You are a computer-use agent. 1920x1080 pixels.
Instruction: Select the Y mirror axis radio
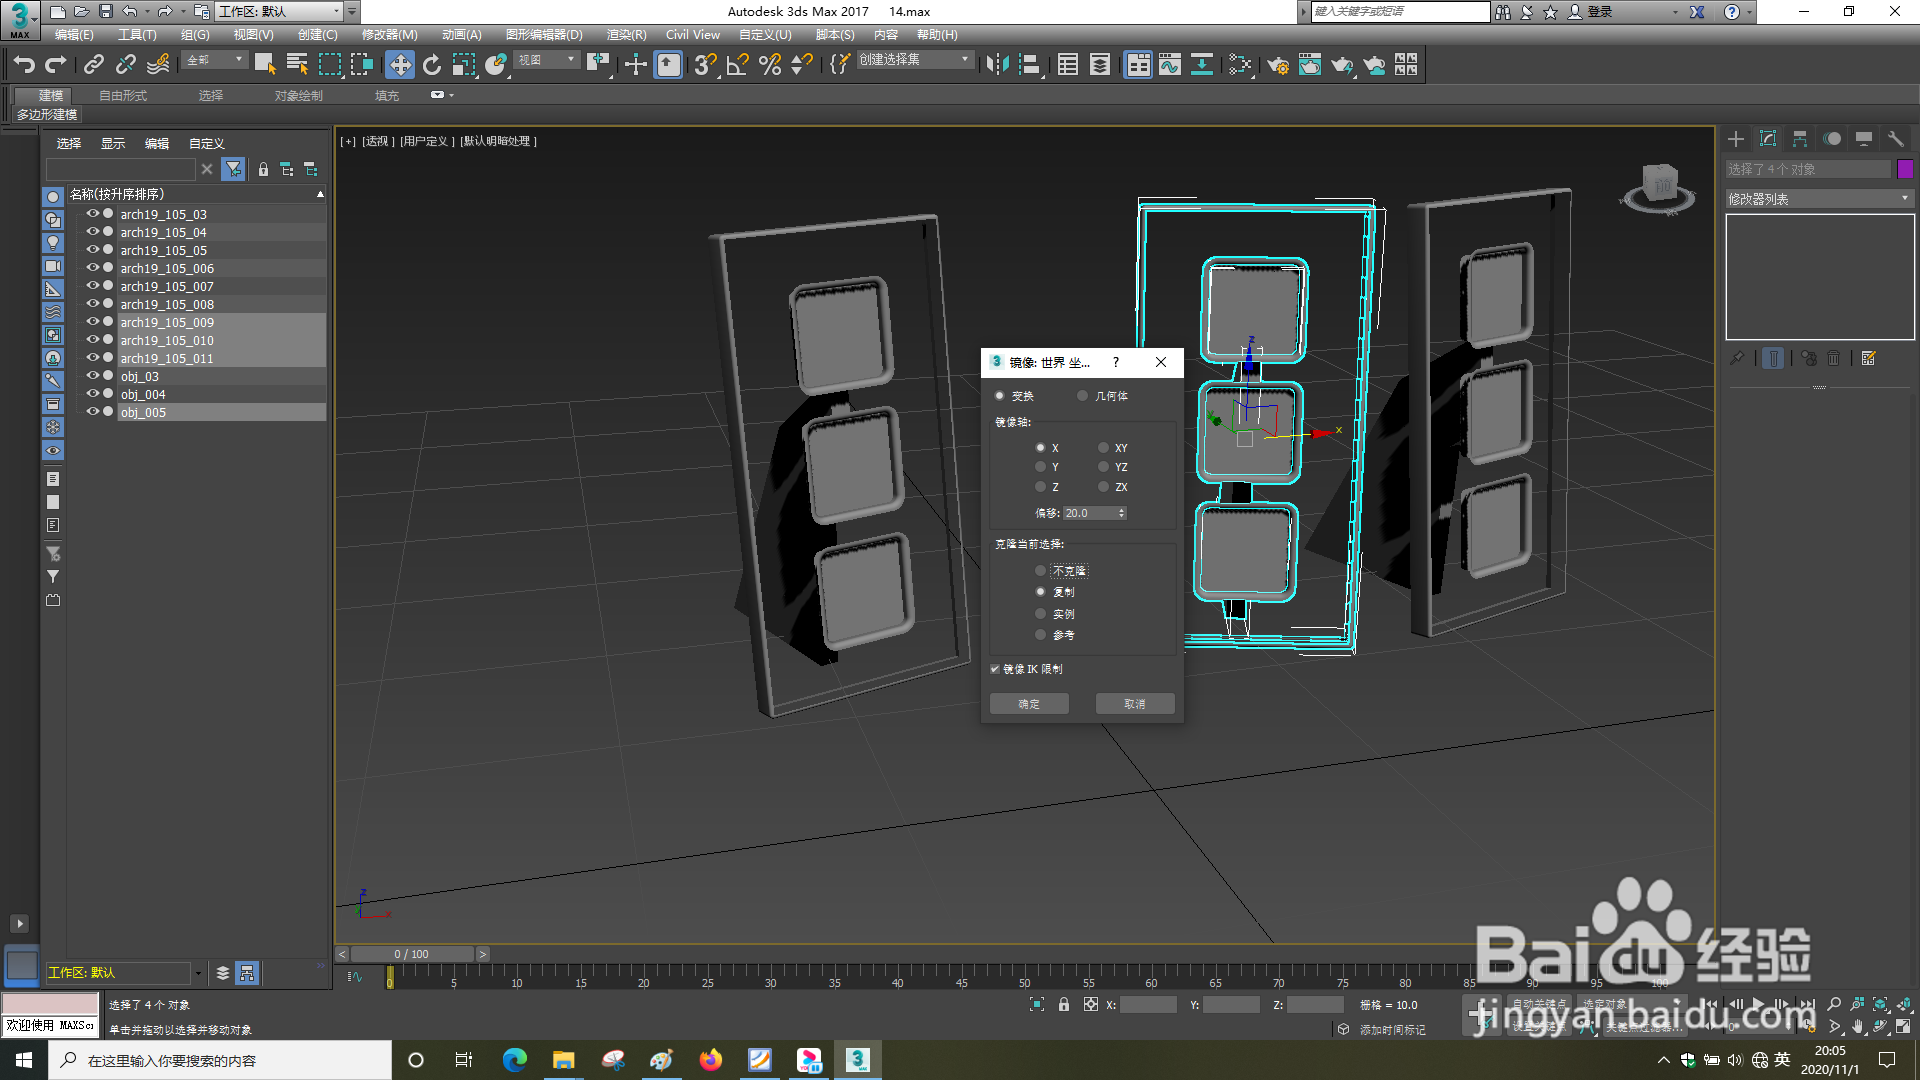coord(1041,467)
